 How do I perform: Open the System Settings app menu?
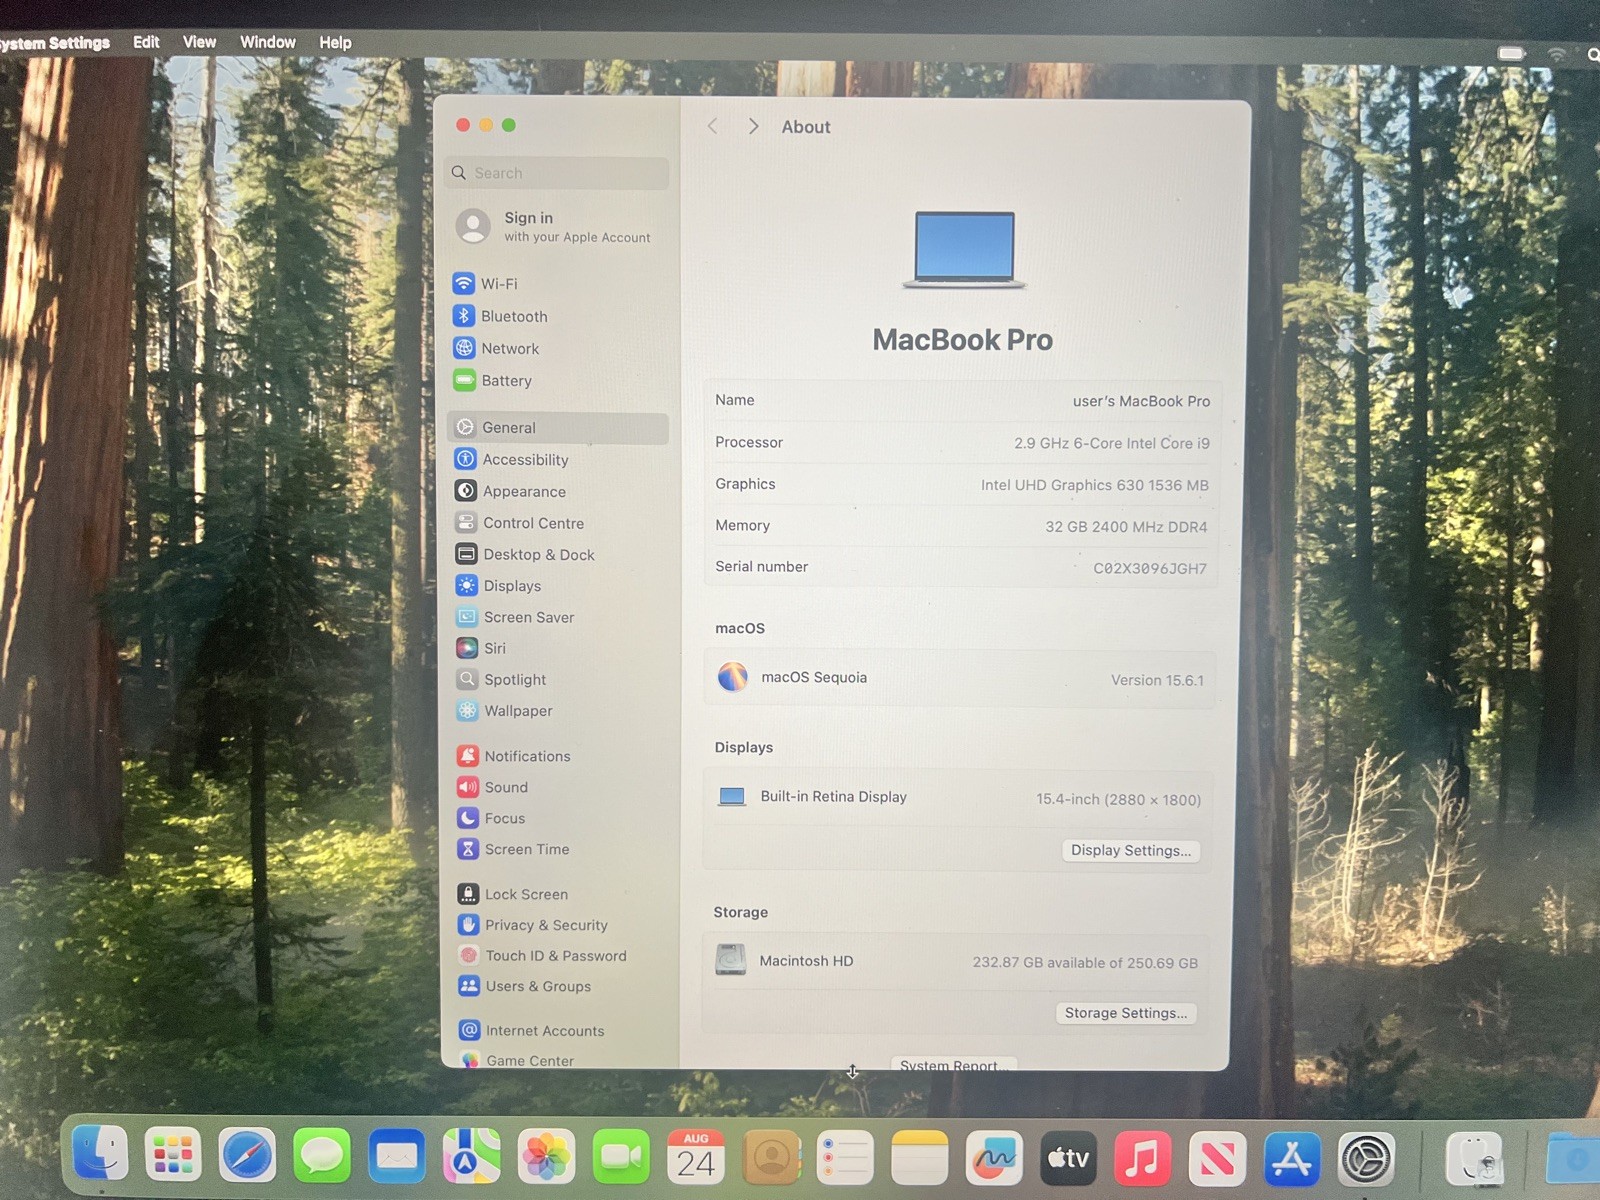[x=54, y=43]
